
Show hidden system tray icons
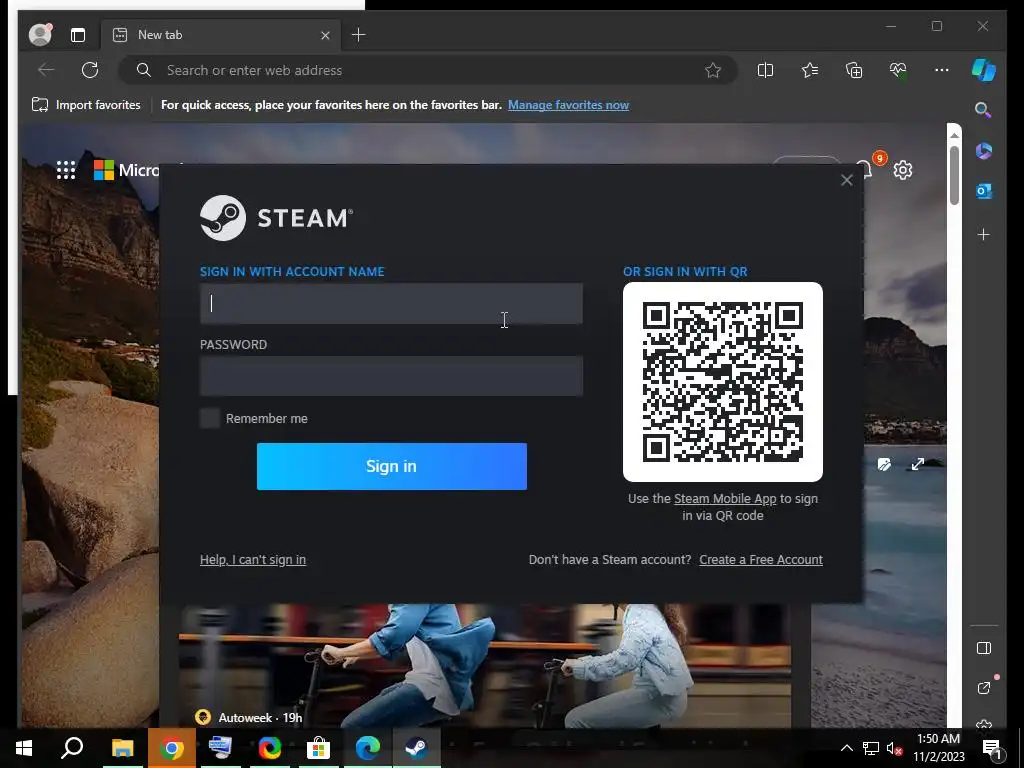846,748
